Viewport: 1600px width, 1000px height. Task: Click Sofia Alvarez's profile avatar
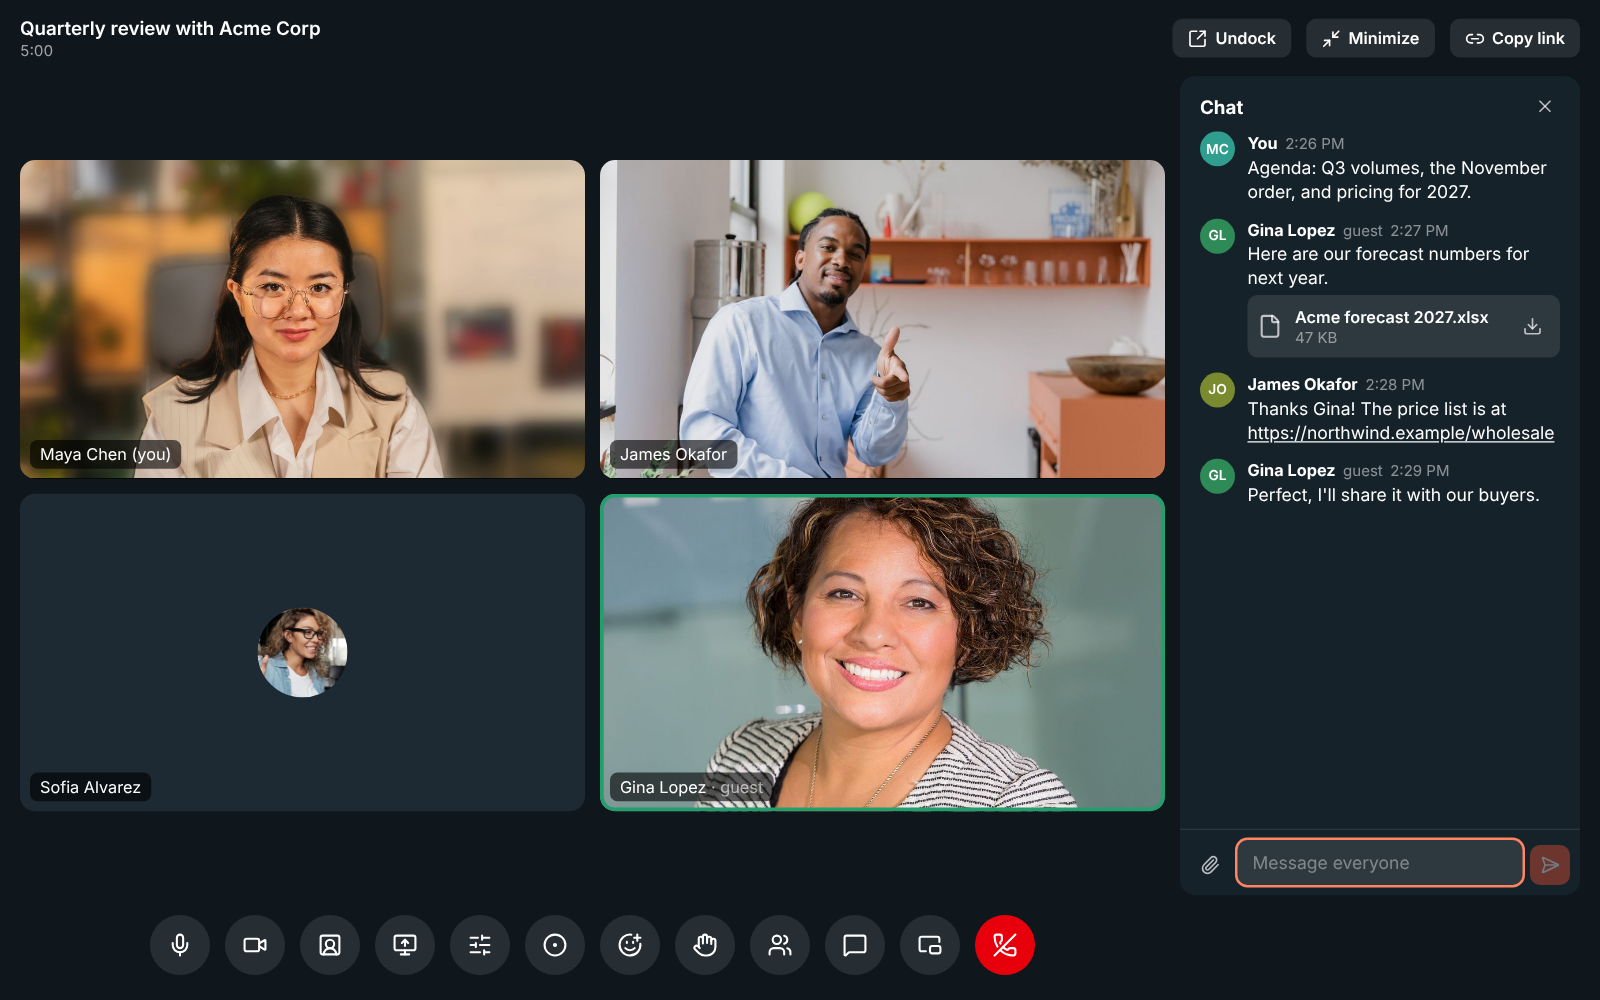[302, 652]
